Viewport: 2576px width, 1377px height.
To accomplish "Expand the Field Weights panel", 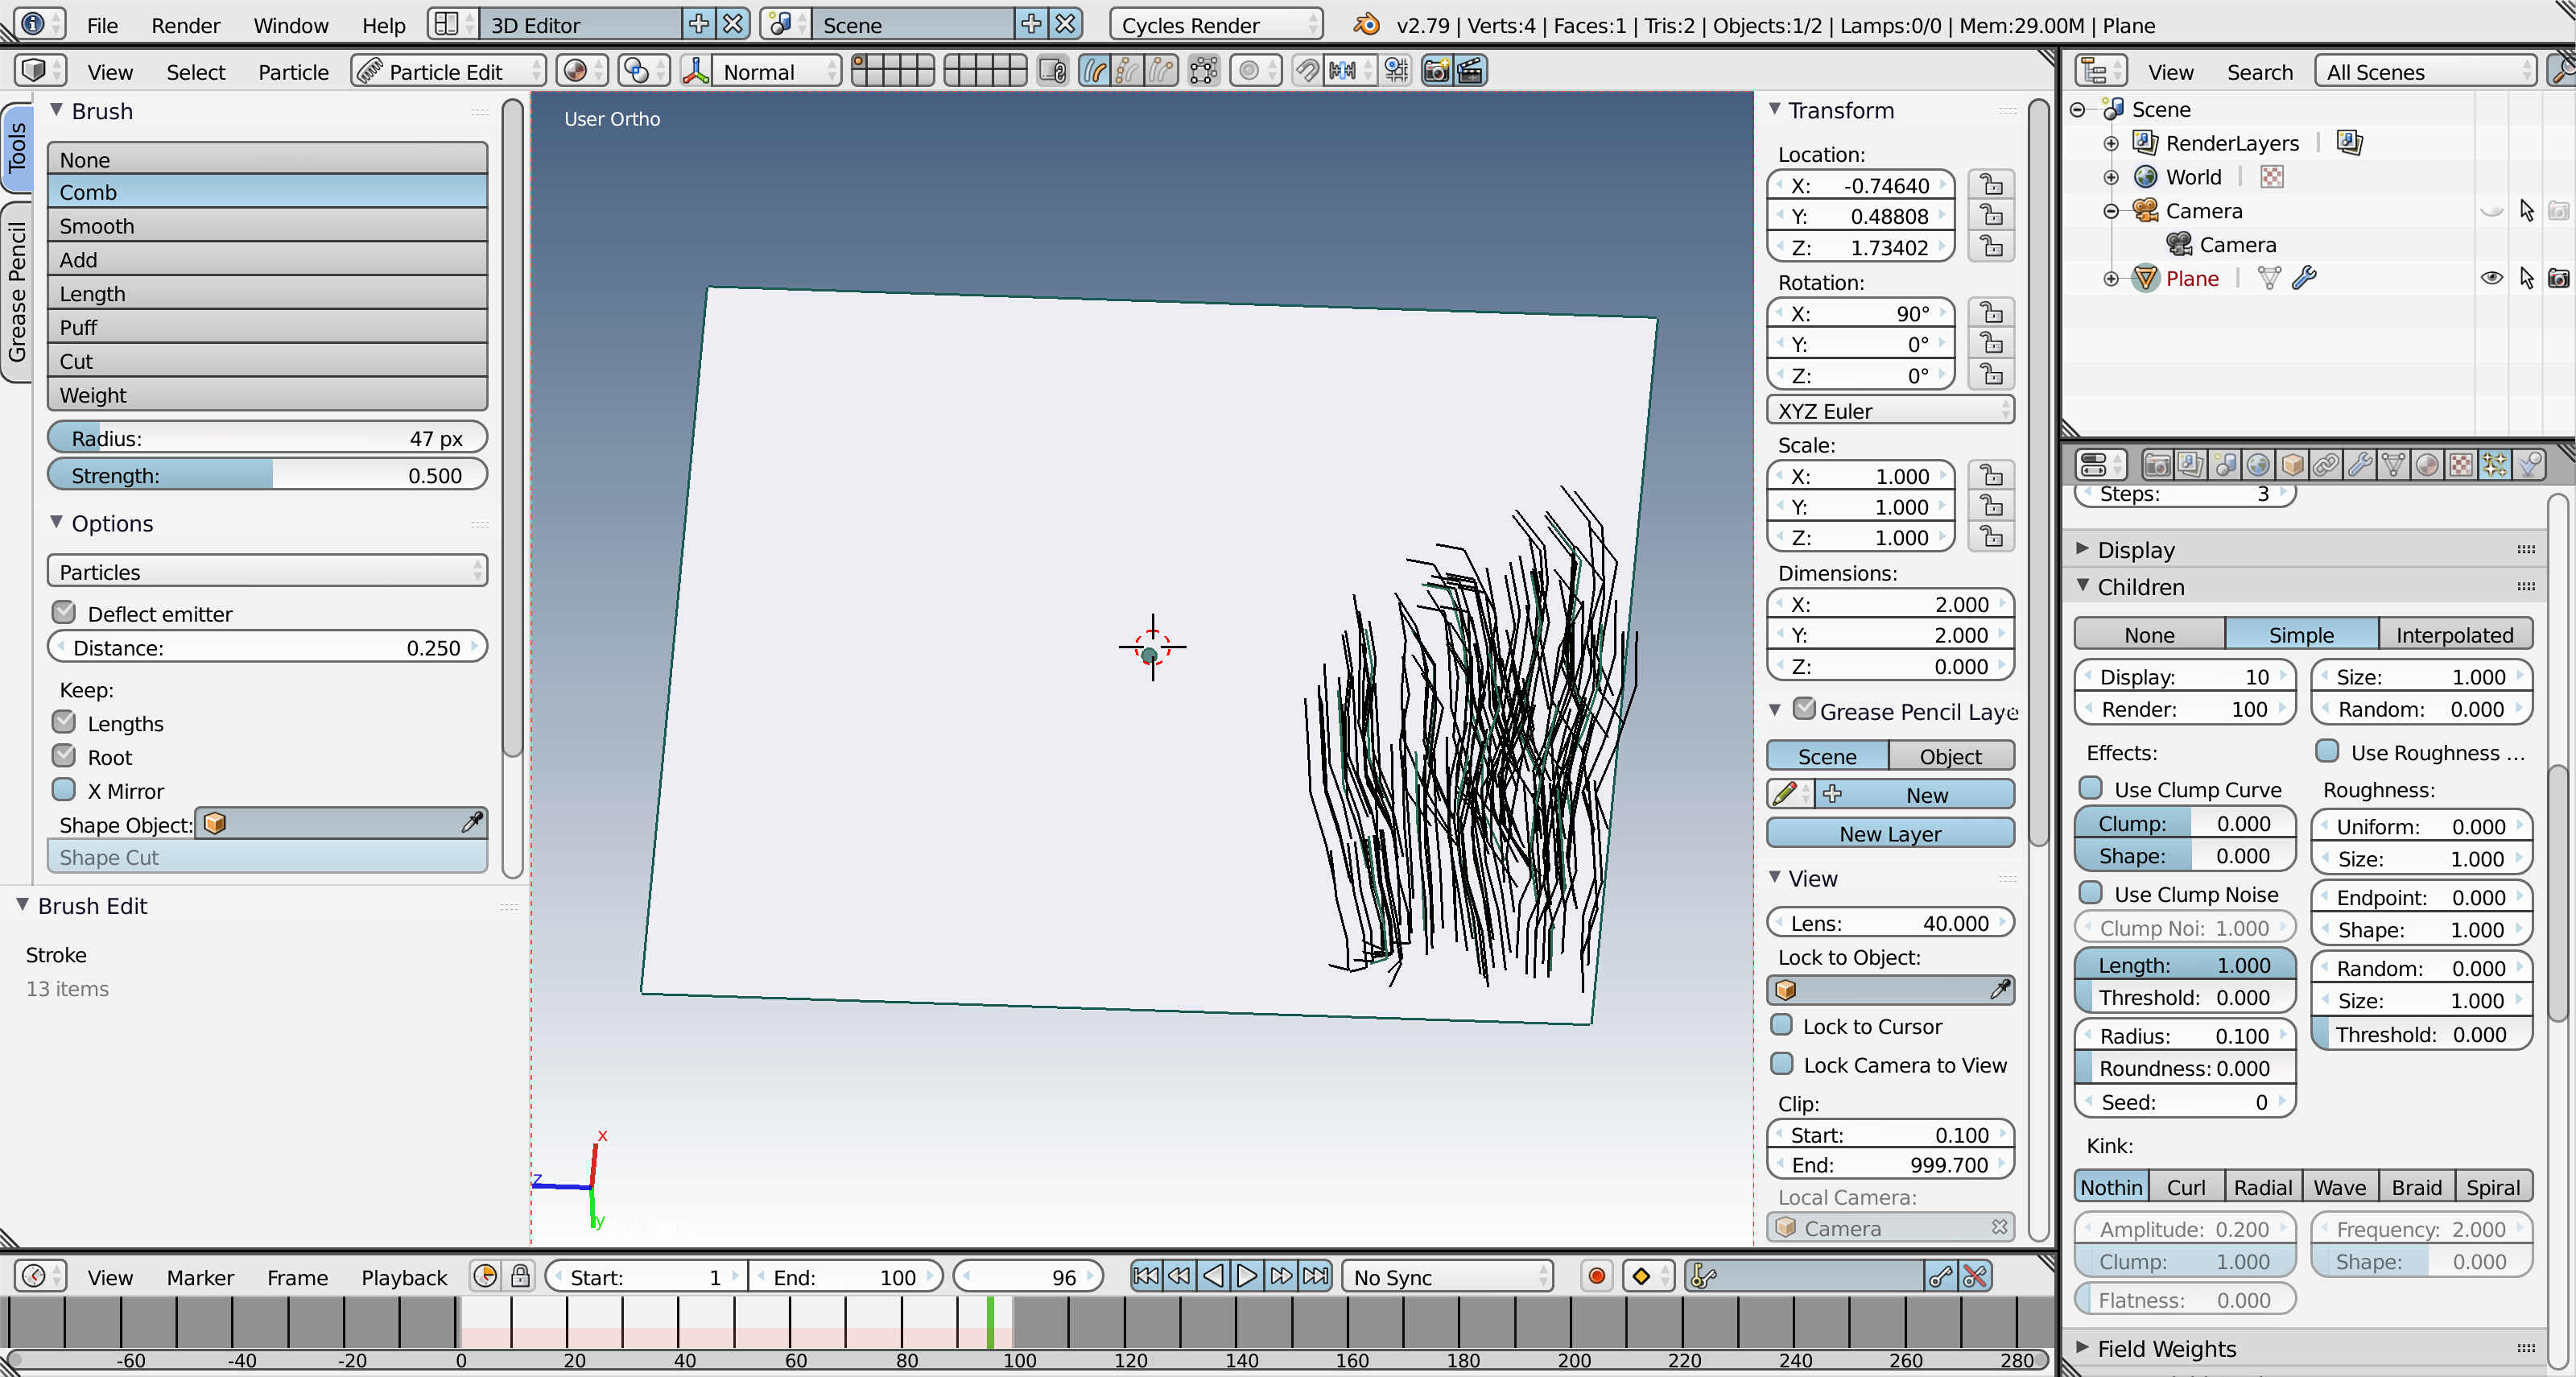I will (x=2165, y=1348).
